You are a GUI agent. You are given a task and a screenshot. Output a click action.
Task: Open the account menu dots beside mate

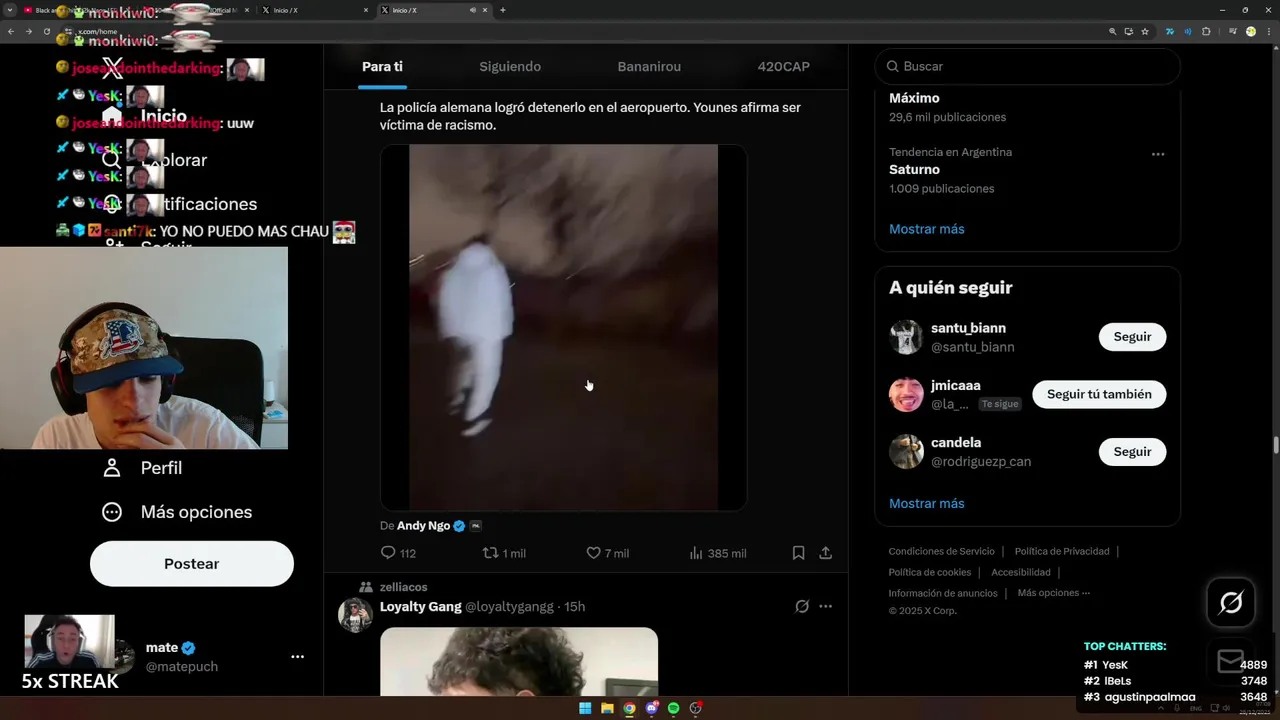(x=297, y=657)
